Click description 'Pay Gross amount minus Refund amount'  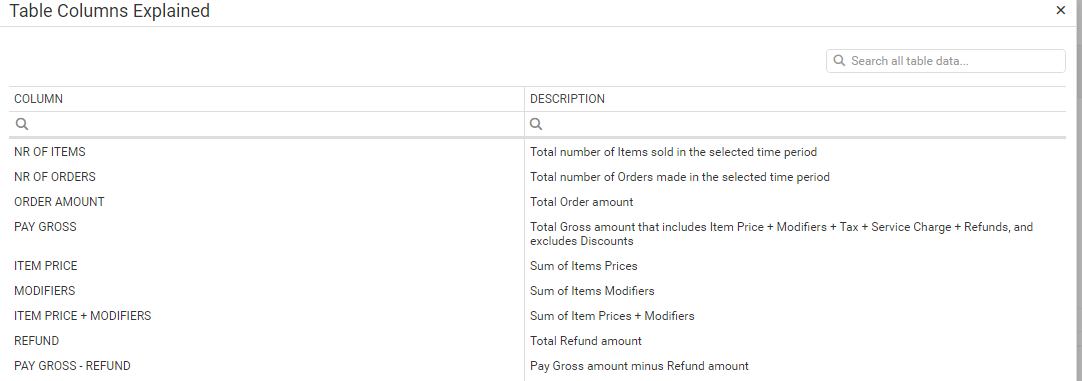[x=639, y=366]
